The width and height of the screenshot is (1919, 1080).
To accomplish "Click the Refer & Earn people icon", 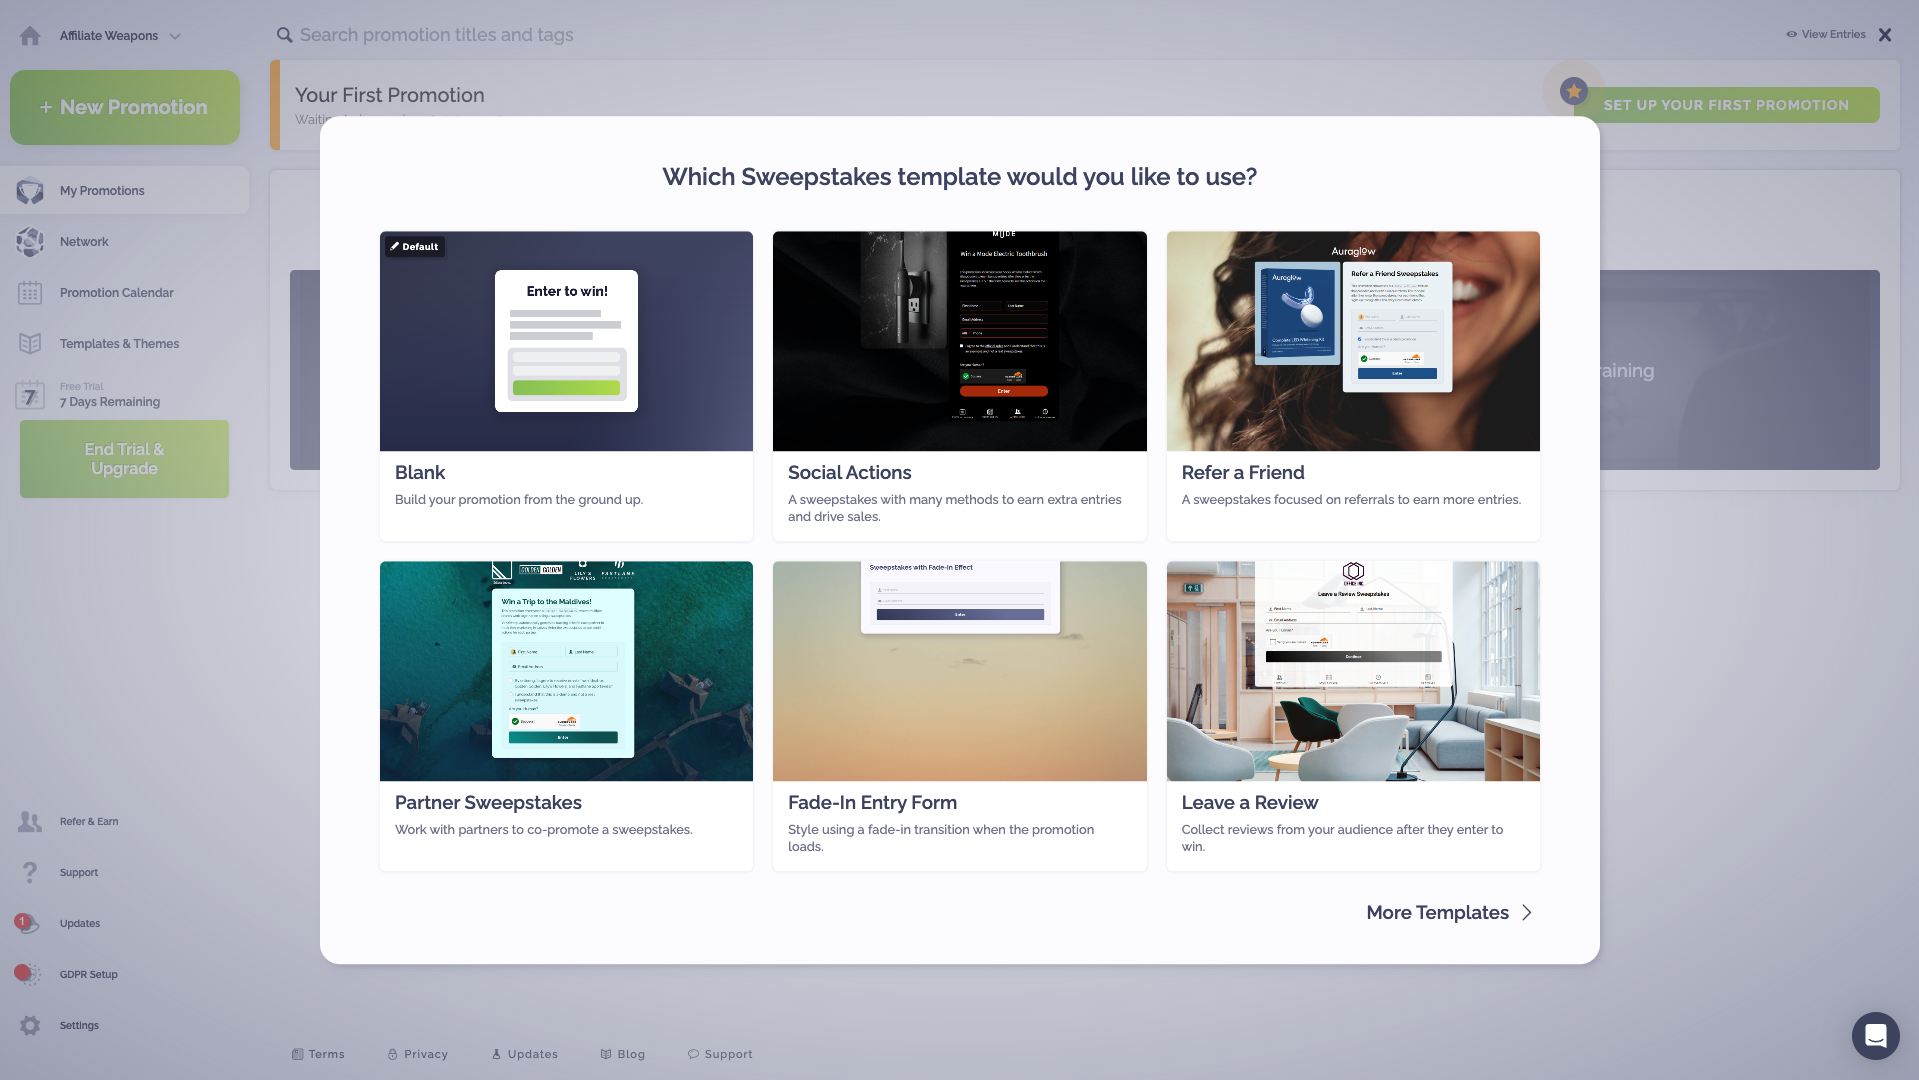I will 30,822.
